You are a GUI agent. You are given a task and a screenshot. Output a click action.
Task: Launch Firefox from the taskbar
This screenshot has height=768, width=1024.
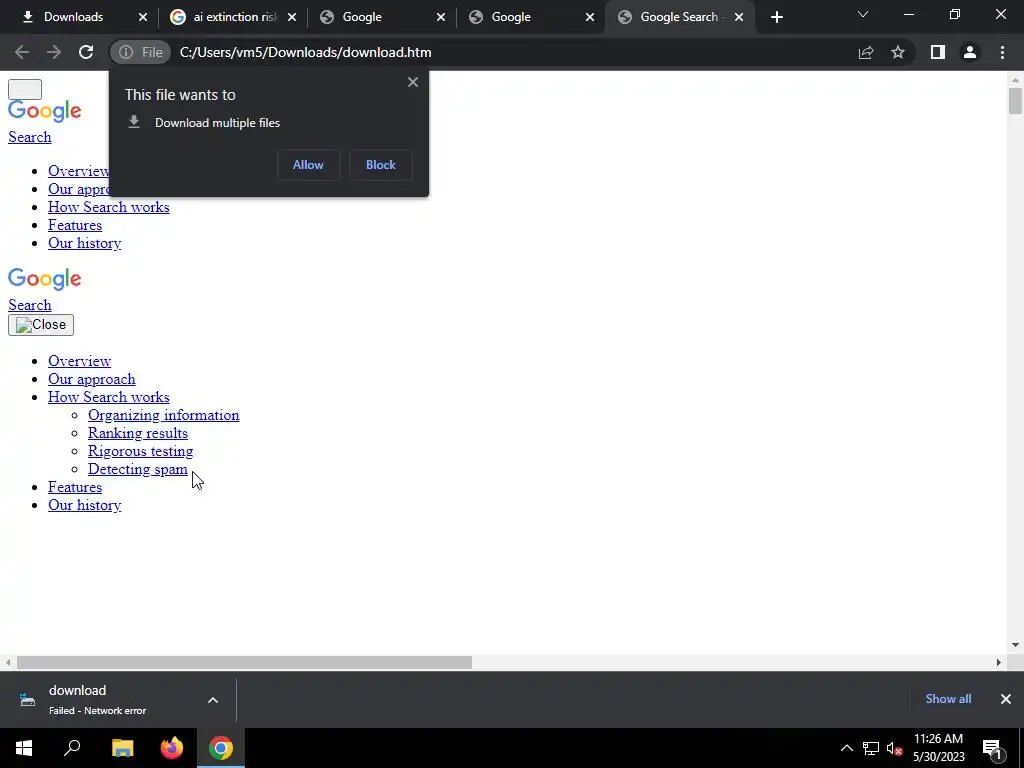[172, 748]
